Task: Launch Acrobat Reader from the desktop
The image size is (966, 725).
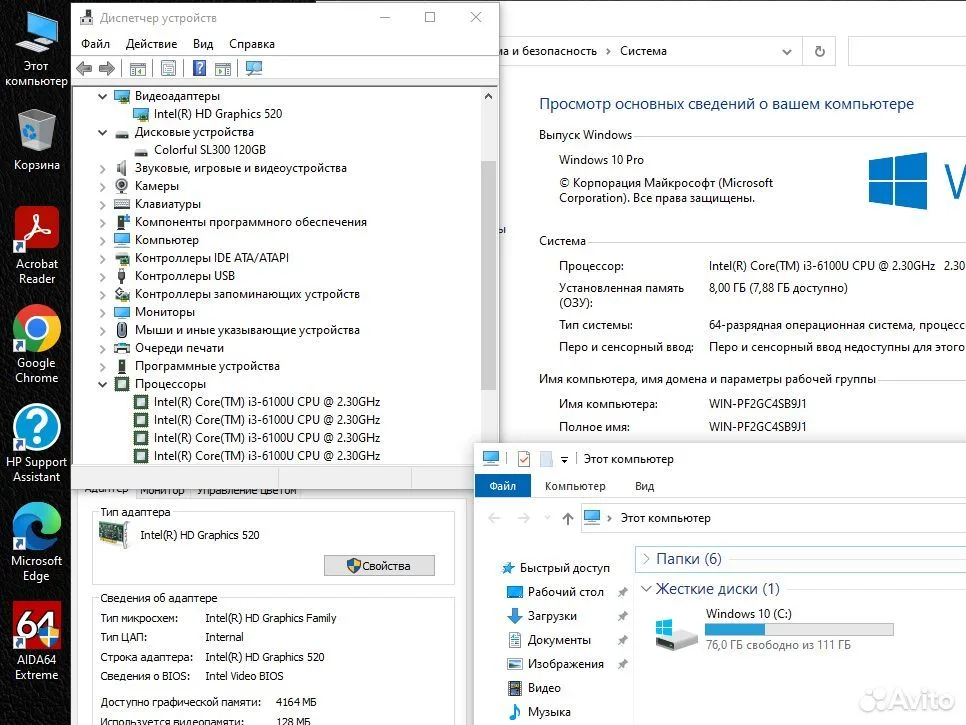Action: (36, 245)
